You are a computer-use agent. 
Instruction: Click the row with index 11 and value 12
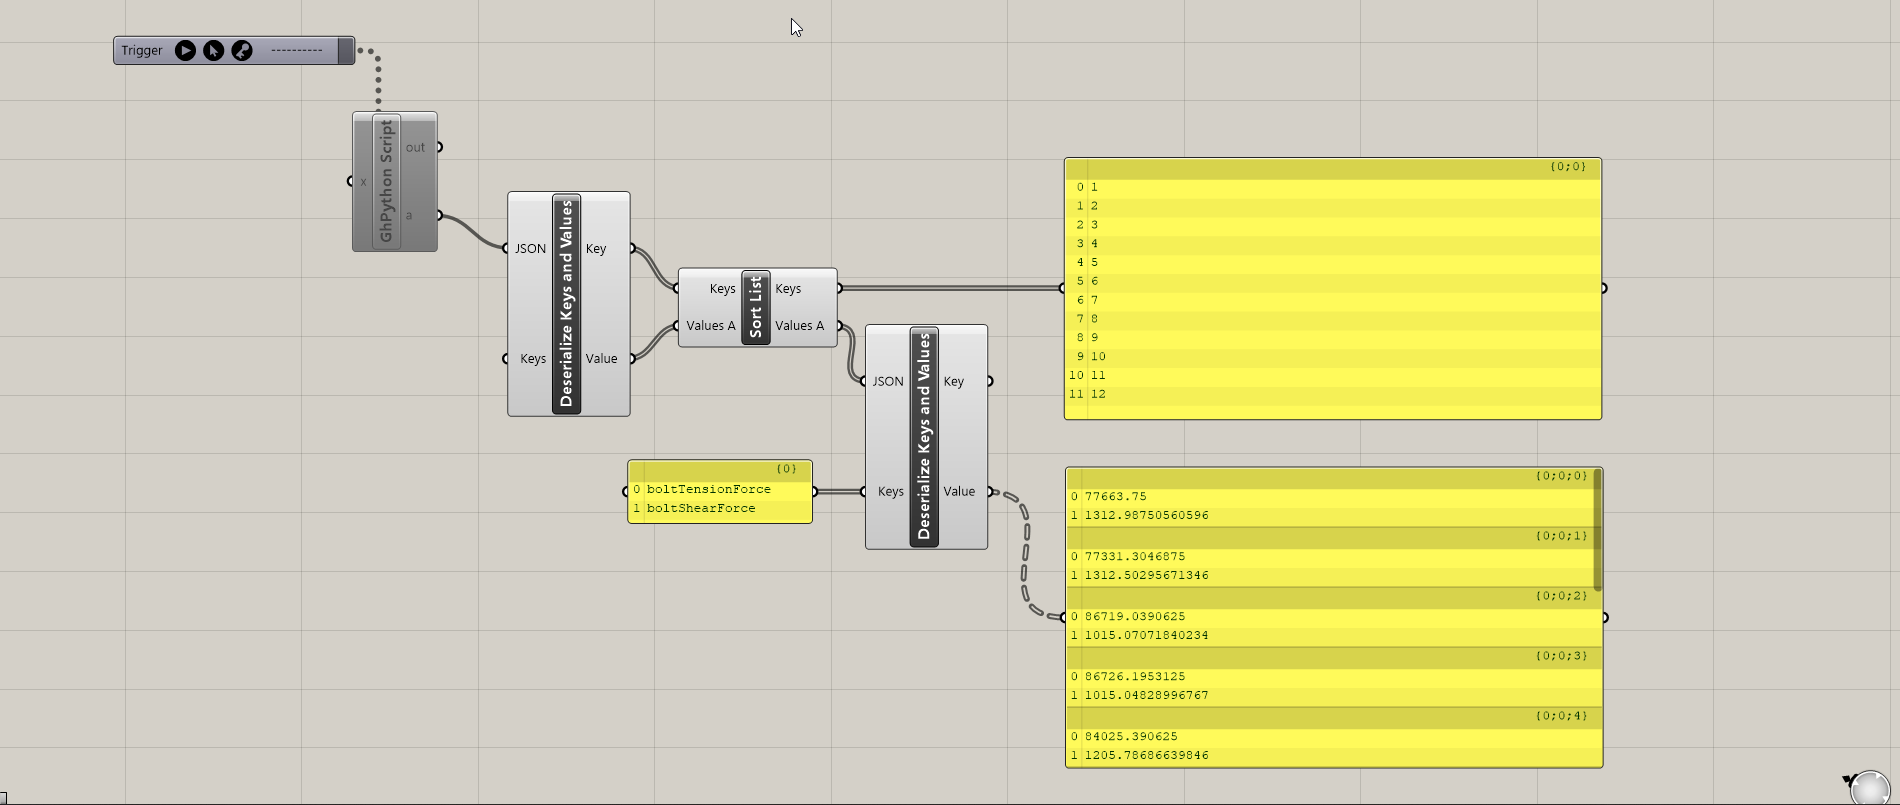click(x=1333, y=394)
